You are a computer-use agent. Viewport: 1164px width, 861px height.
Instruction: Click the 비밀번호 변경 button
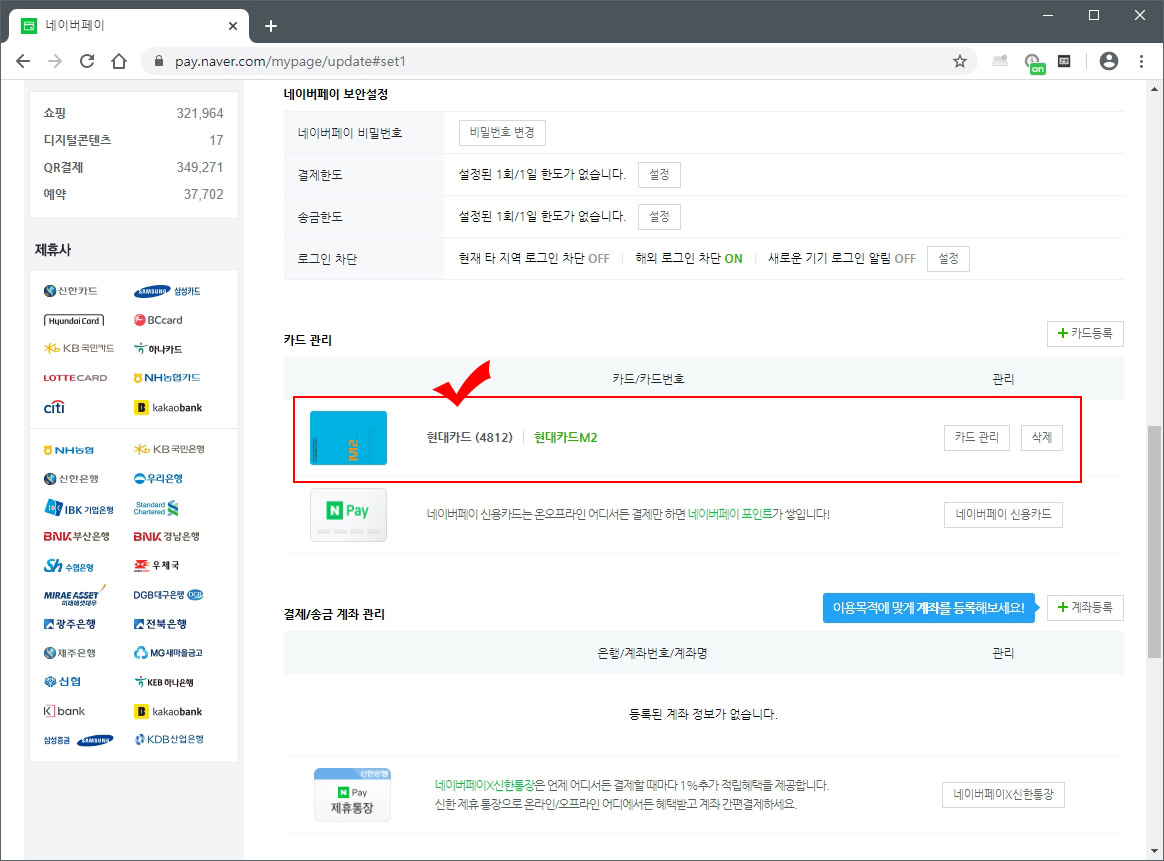coord(502,133)
